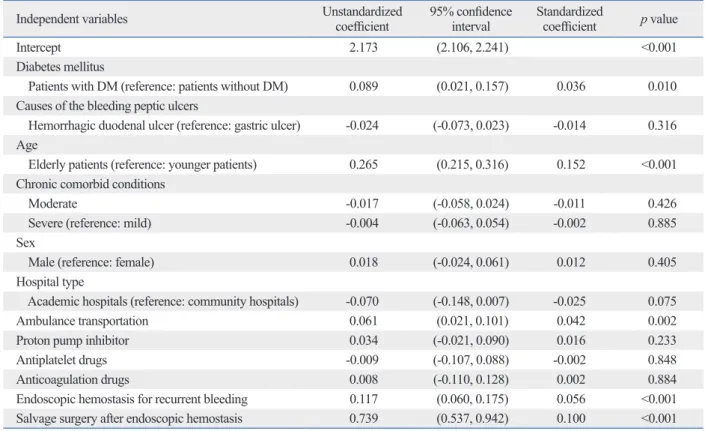Click the 'Unstandardized coefficient' column header
Screen dimensions: 705x431
coord(362,19)
